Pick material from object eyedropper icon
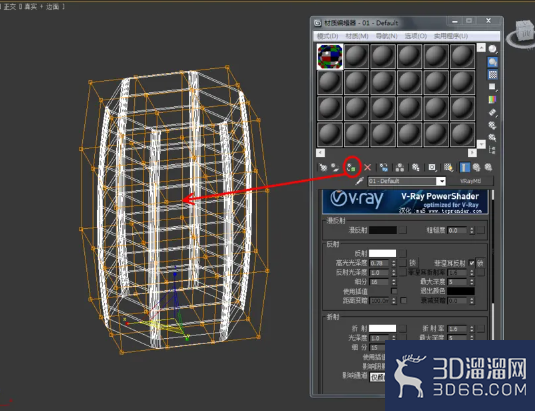Viewport: 535px width, 411px height. [x=359, y=181]
